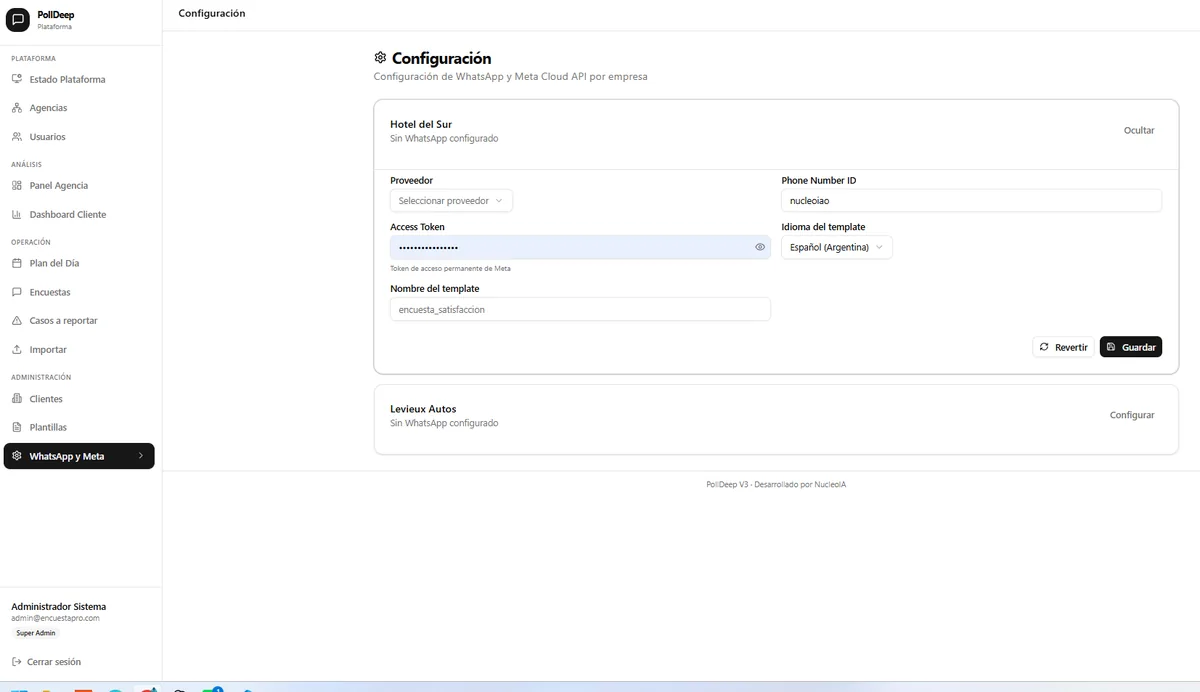This screenshot has height=692, width=1200.
Task: Click the Usuarios people icon
Action: click(17, 137)
